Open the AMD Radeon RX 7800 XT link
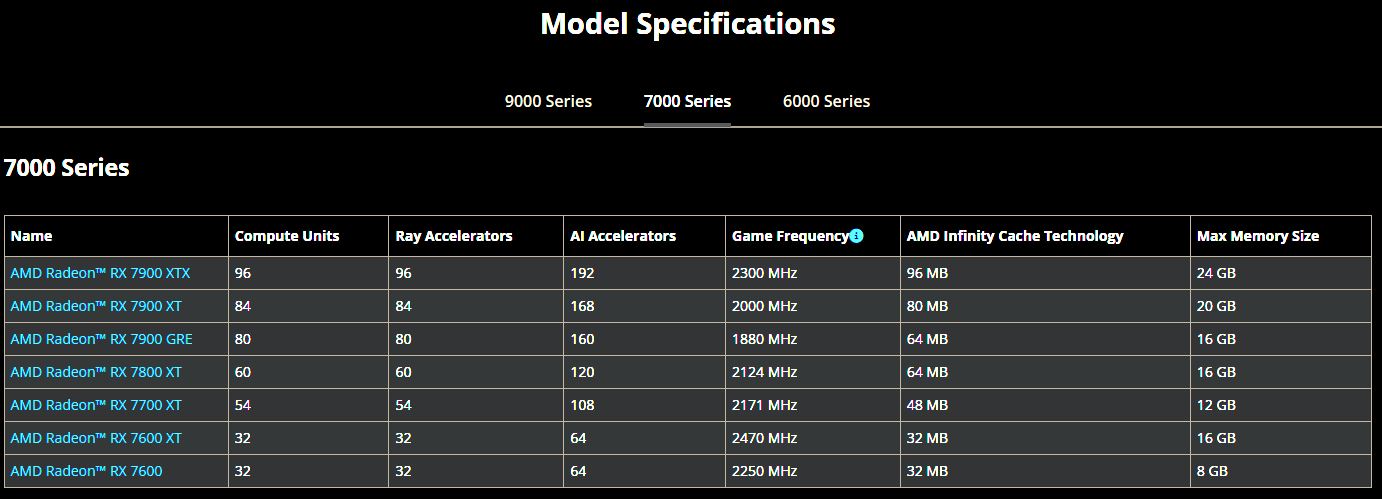This screenshot has height=499, width=1382. click(x=96, y=372)
